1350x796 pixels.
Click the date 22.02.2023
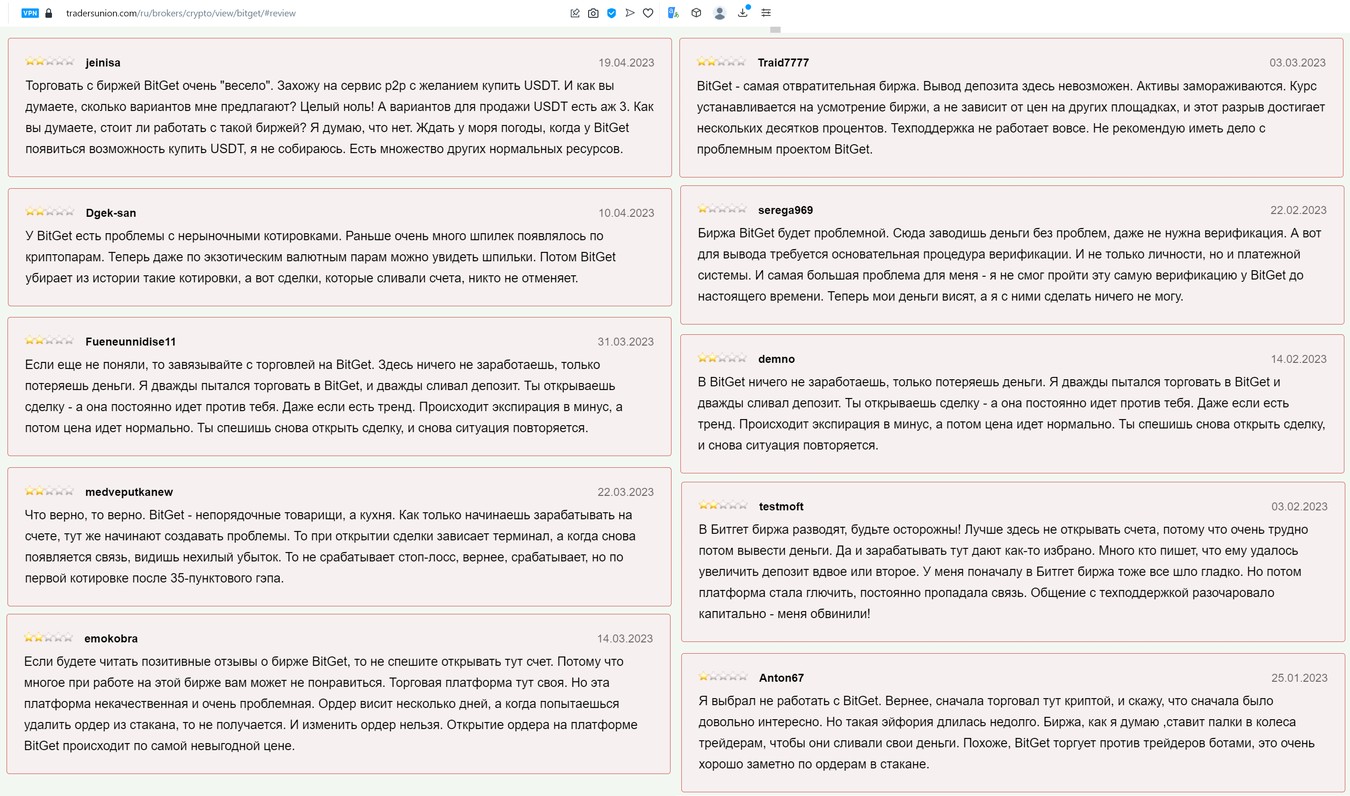click(1298, 210)
